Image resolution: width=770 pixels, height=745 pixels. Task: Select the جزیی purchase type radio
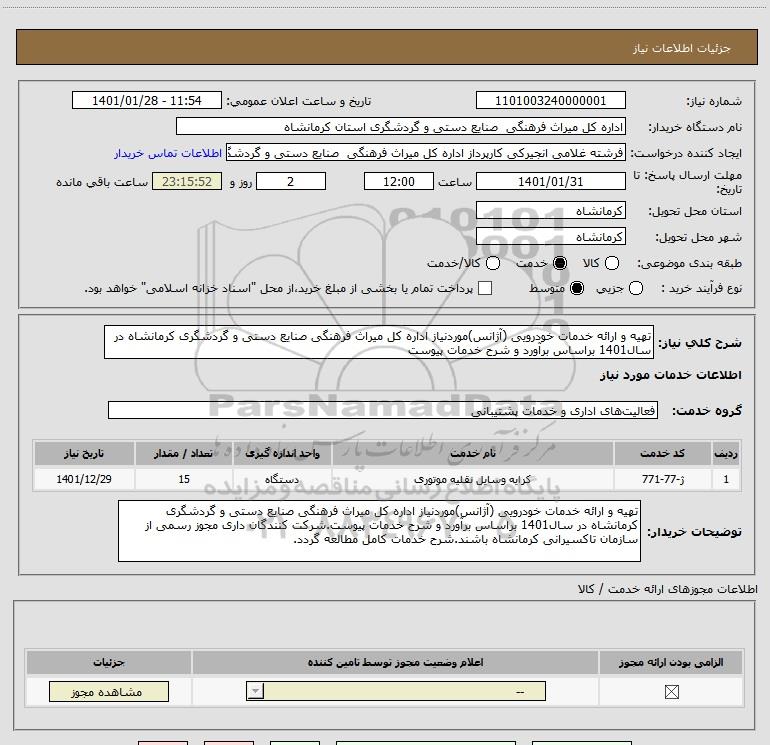coord(636,288)
